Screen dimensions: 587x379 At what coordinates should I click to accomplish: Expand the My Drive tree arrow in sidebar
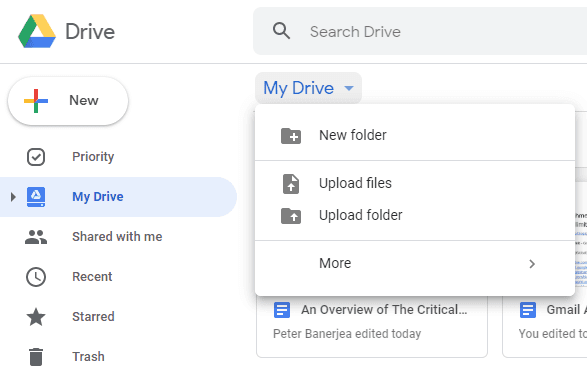(x=13, y=197)
